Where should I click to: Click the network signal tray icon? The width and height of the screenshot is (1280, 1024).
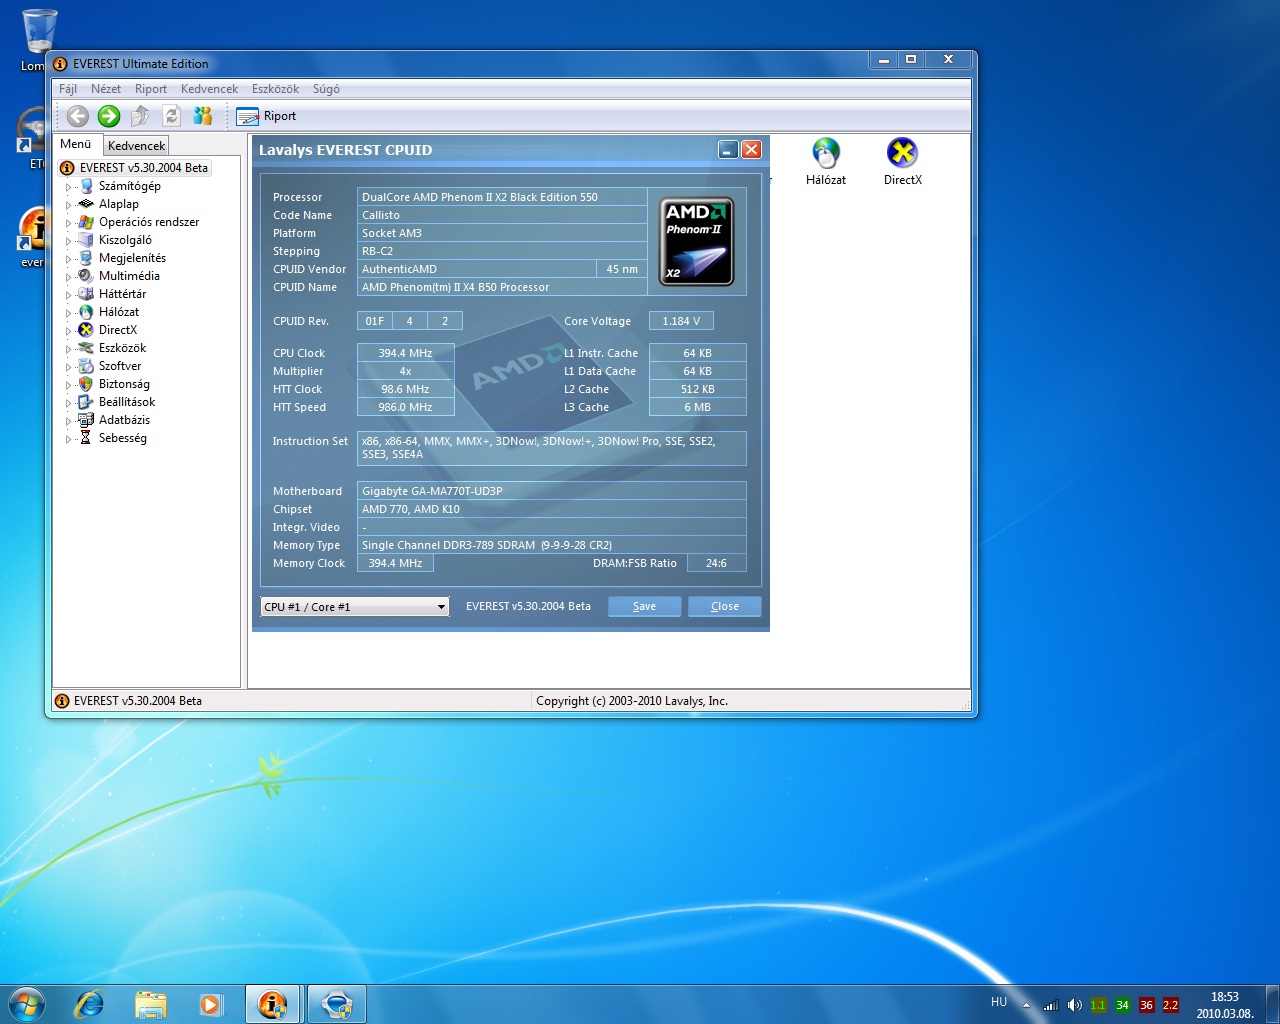(1050, 1005)
